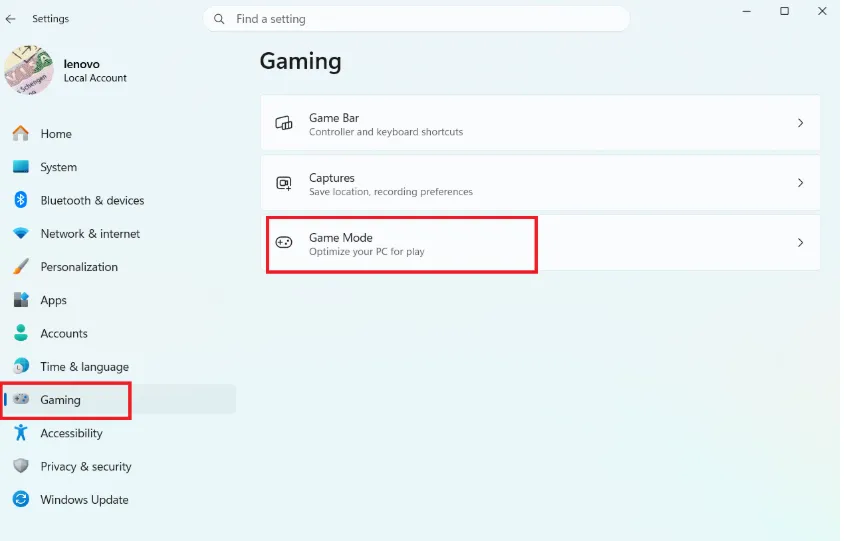The image size is (844, 541).
Task: Click the Game Mode controller icon
Action: [x=284, y=242]
